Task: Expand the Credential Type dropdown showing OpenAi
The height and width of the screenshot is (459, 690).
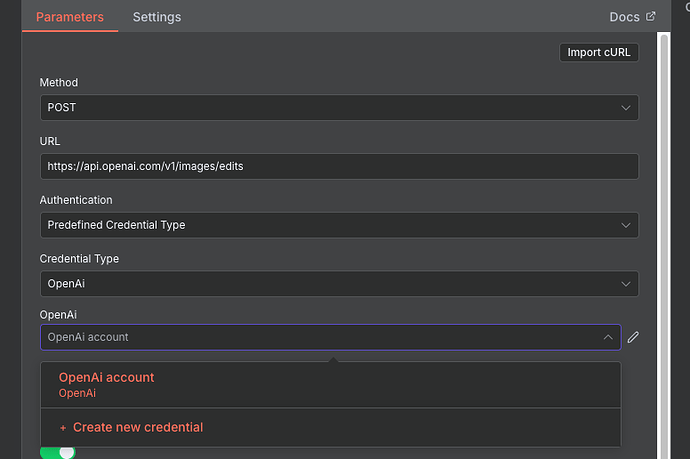Action: [330, 284]
